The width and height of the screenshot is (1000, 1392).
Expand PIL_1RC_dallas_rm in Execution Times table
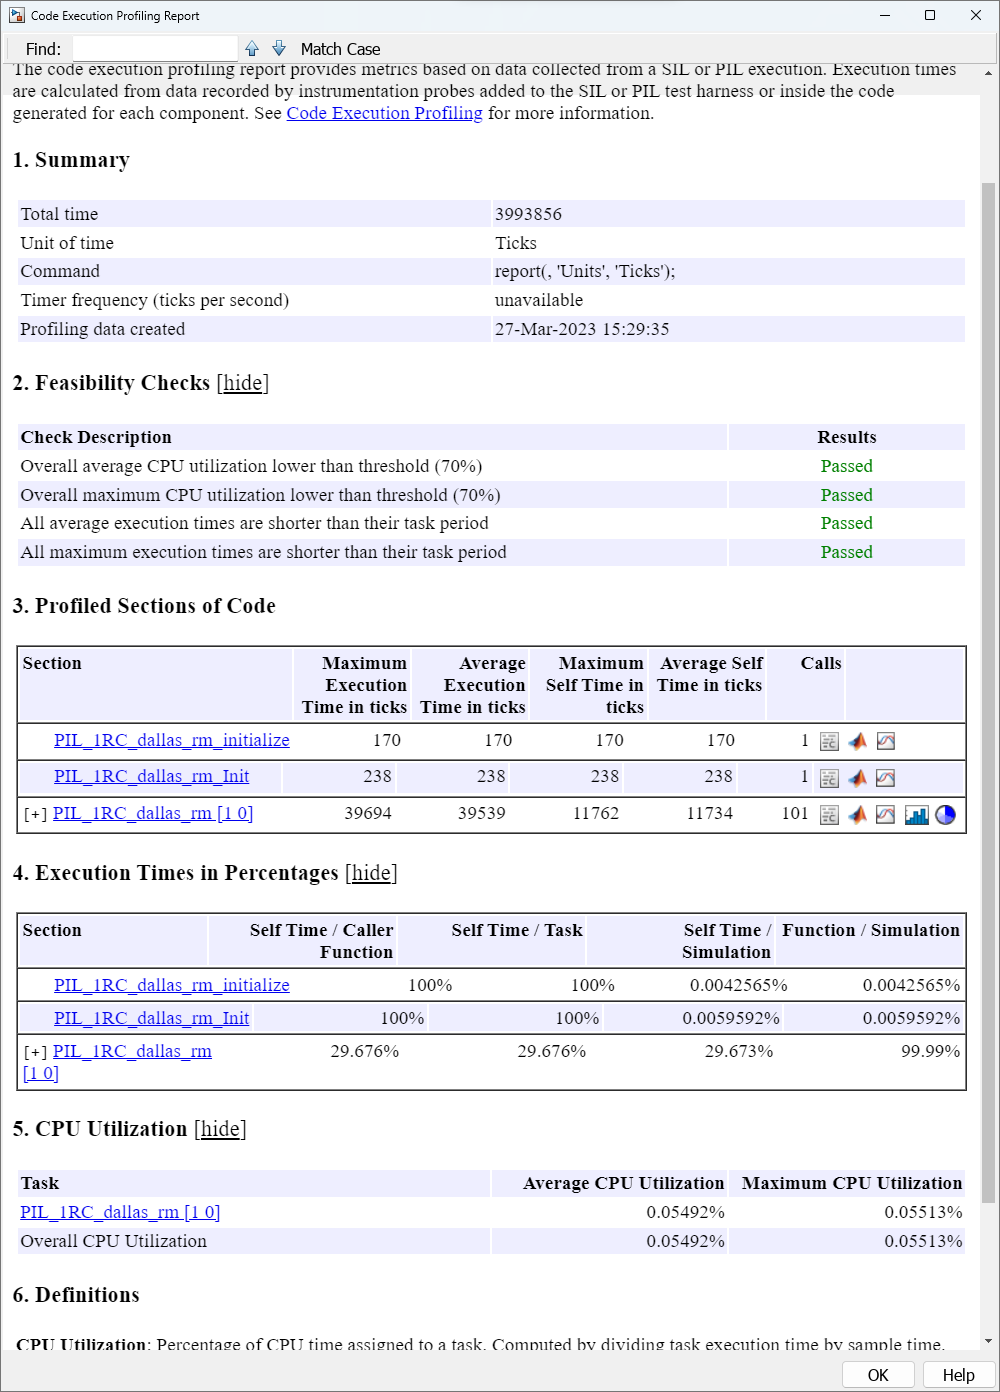click(x=34, y=1051)
